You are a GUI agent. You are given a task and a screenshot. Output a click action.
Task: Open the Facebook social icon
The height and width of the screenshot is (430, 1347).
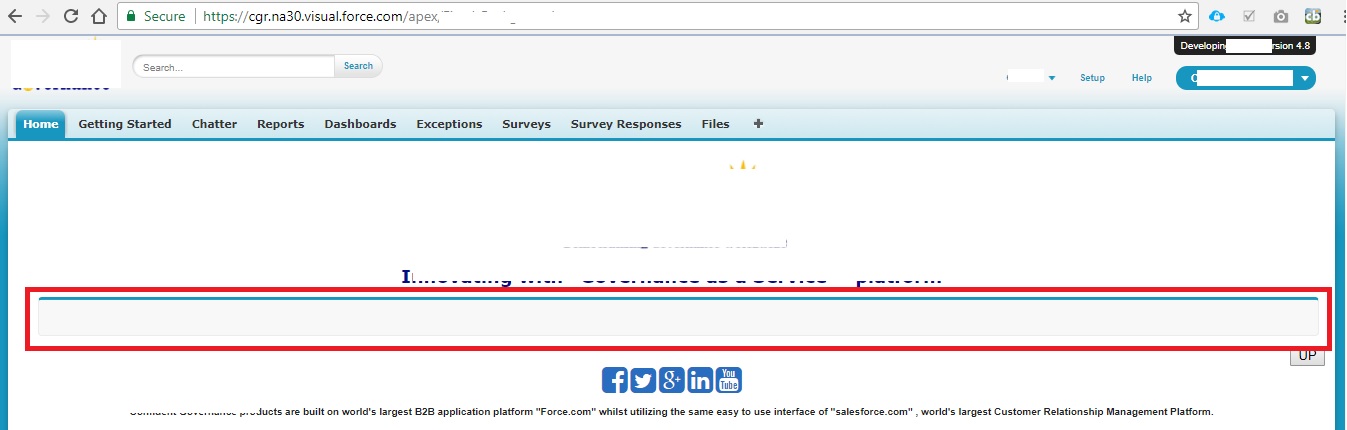(614, 380)
